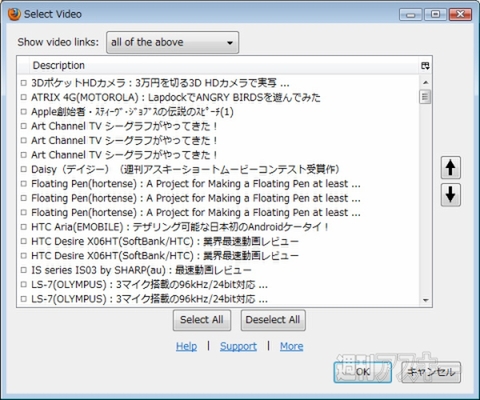Tick the ATRIX 4G(MOTOROLA) checkbox
Screen dimensions: 480x400
[23, 97]
